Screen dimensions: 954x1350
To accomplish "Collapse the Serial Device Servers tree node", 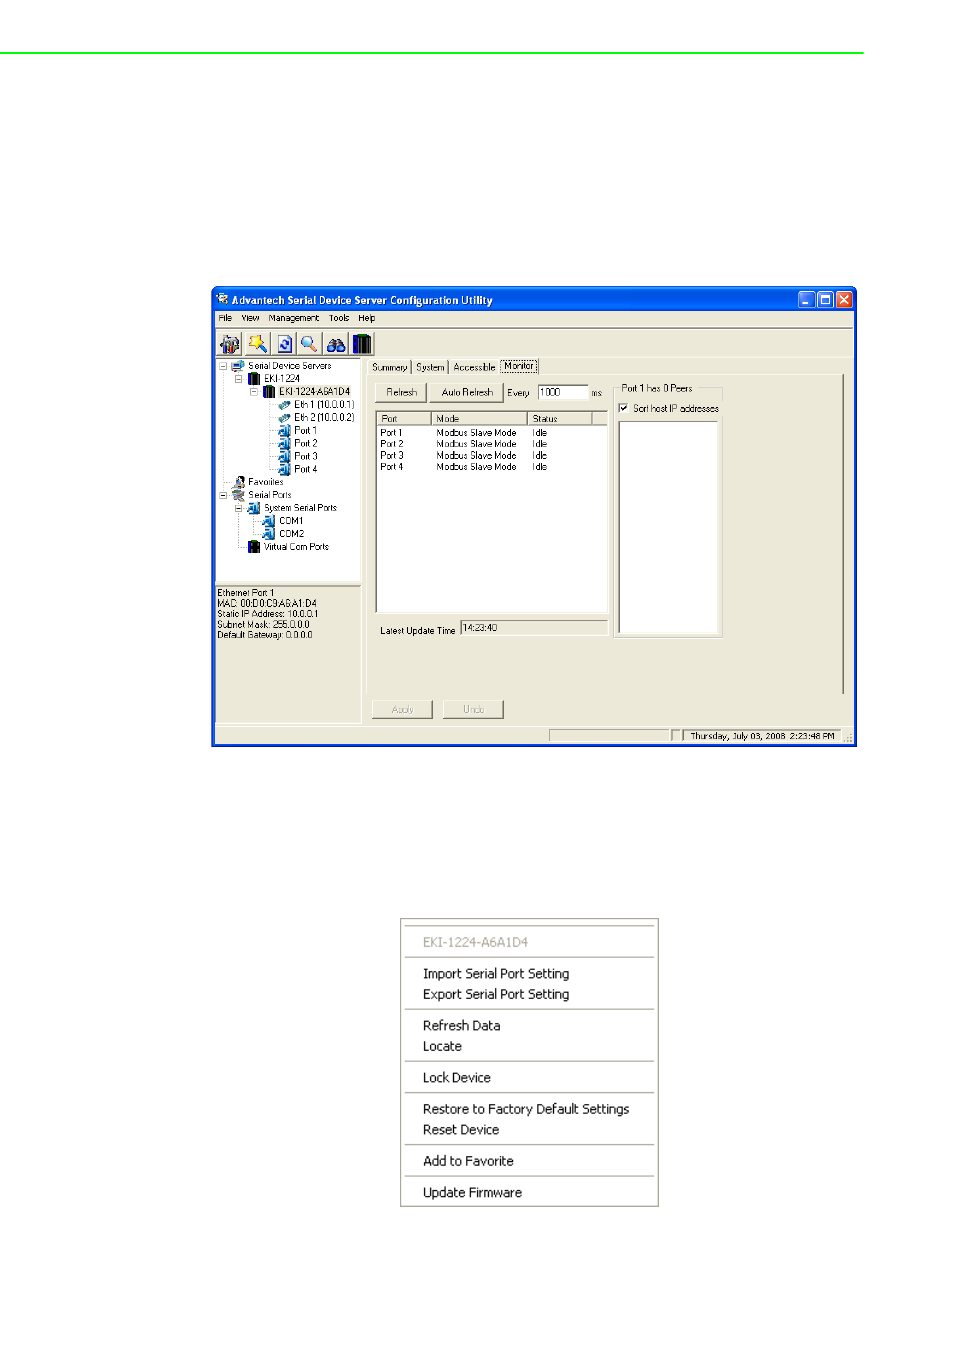I will [x=223, y=366].
